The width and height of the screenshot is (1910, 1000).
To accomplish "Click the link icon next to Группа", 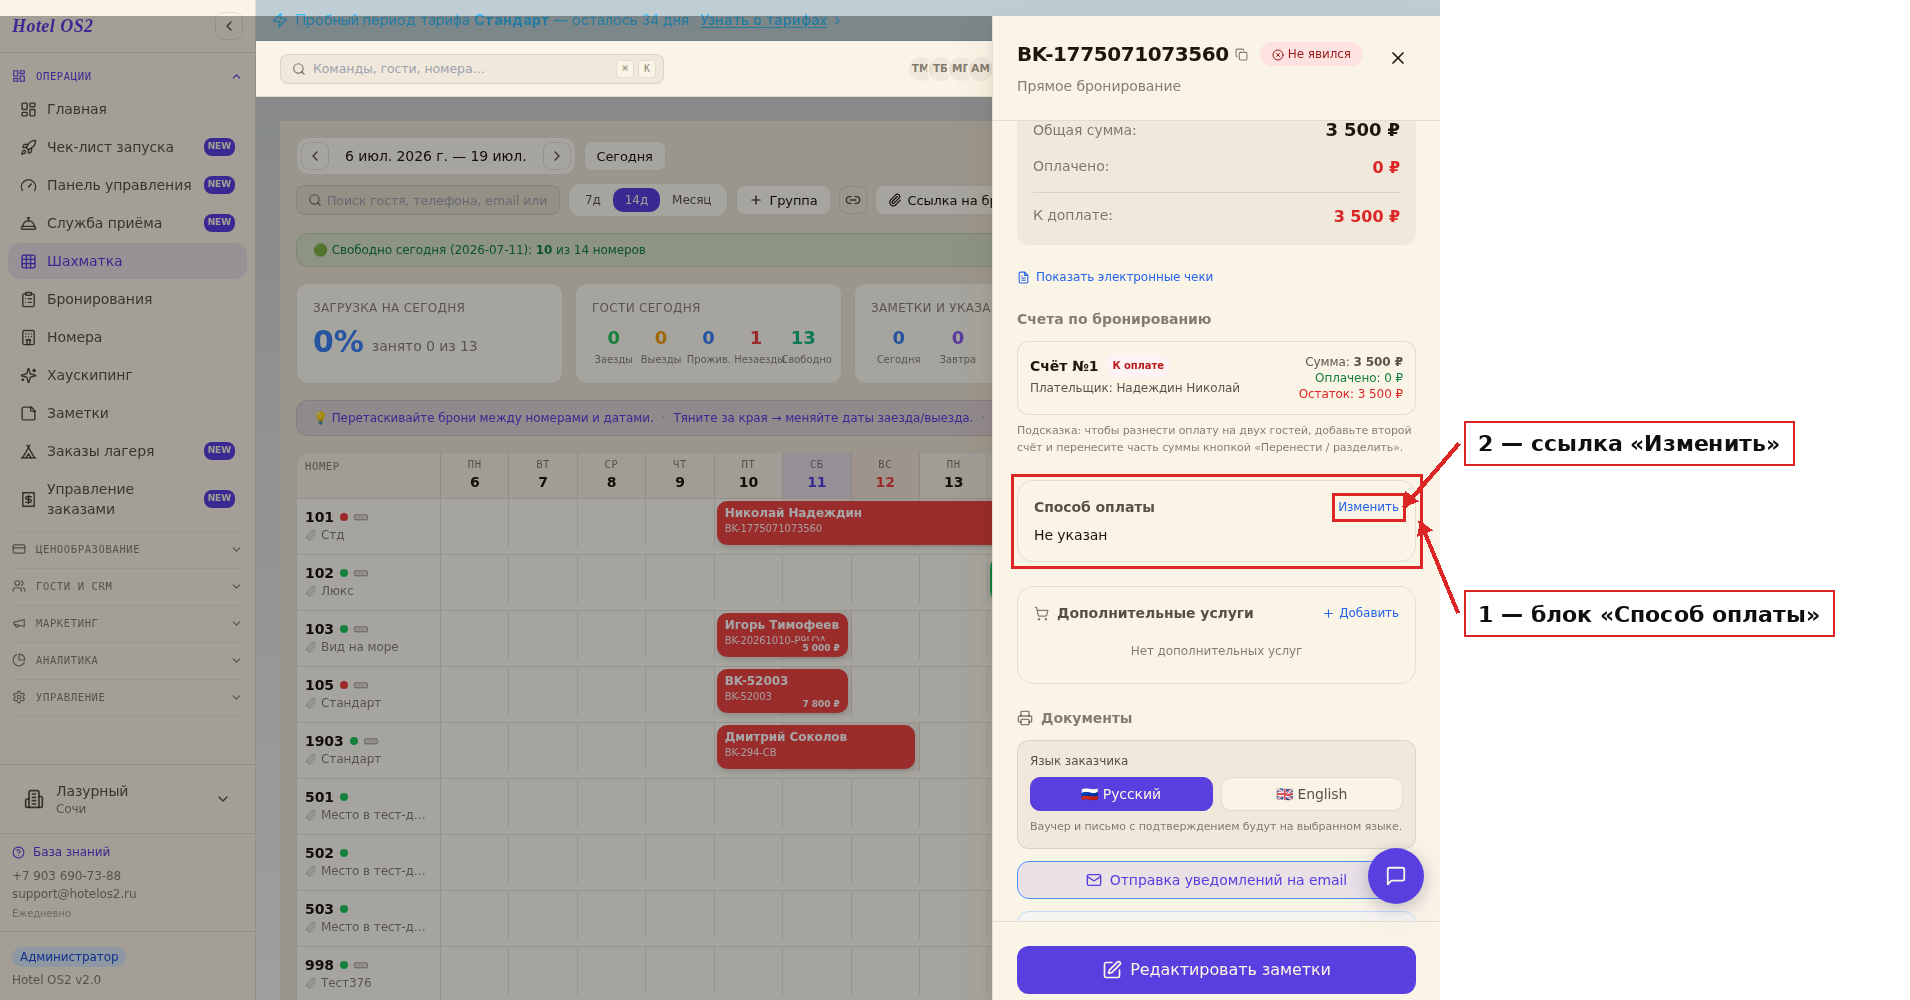I will pos(853,200).
